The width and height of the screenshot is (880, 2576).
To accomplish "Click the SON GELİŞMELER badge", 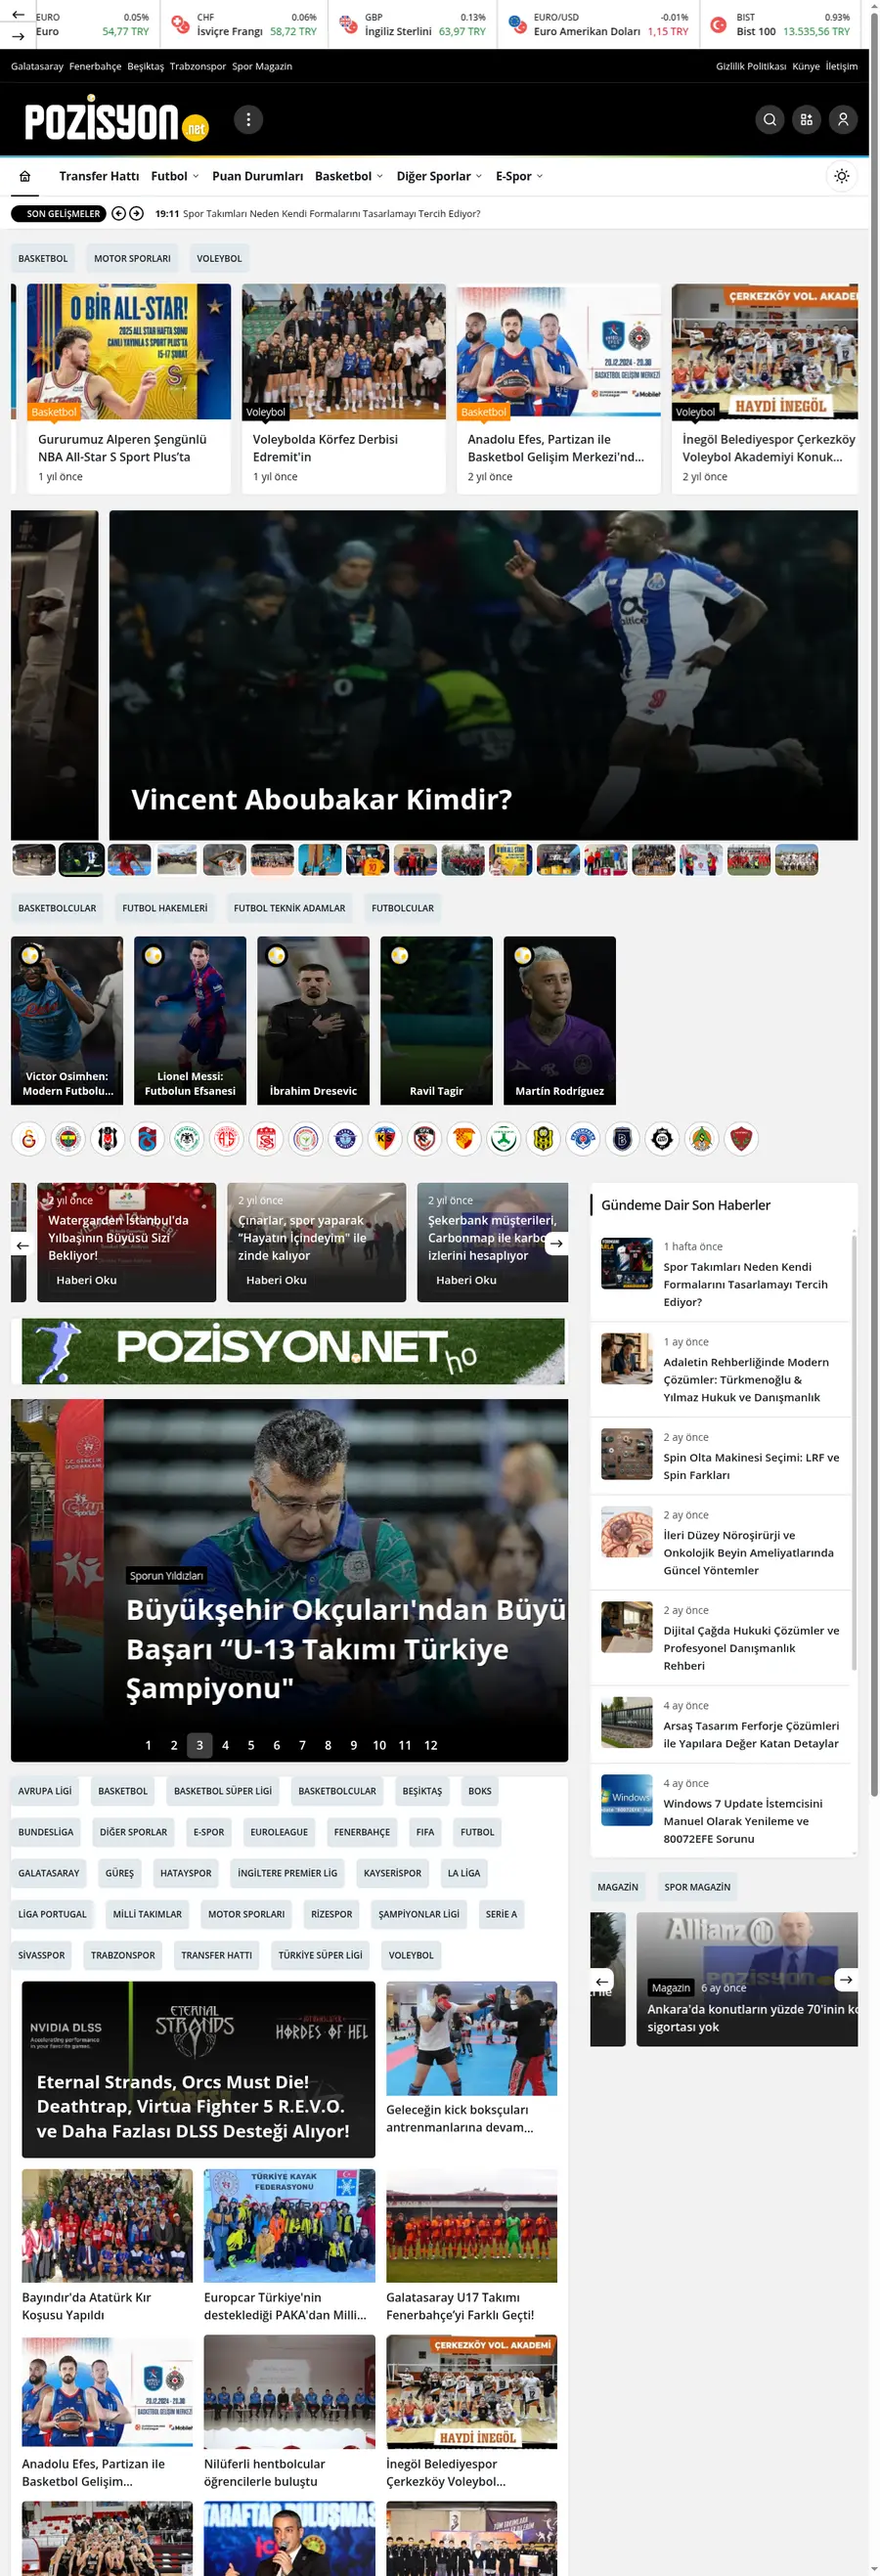I will click(58, 213).
